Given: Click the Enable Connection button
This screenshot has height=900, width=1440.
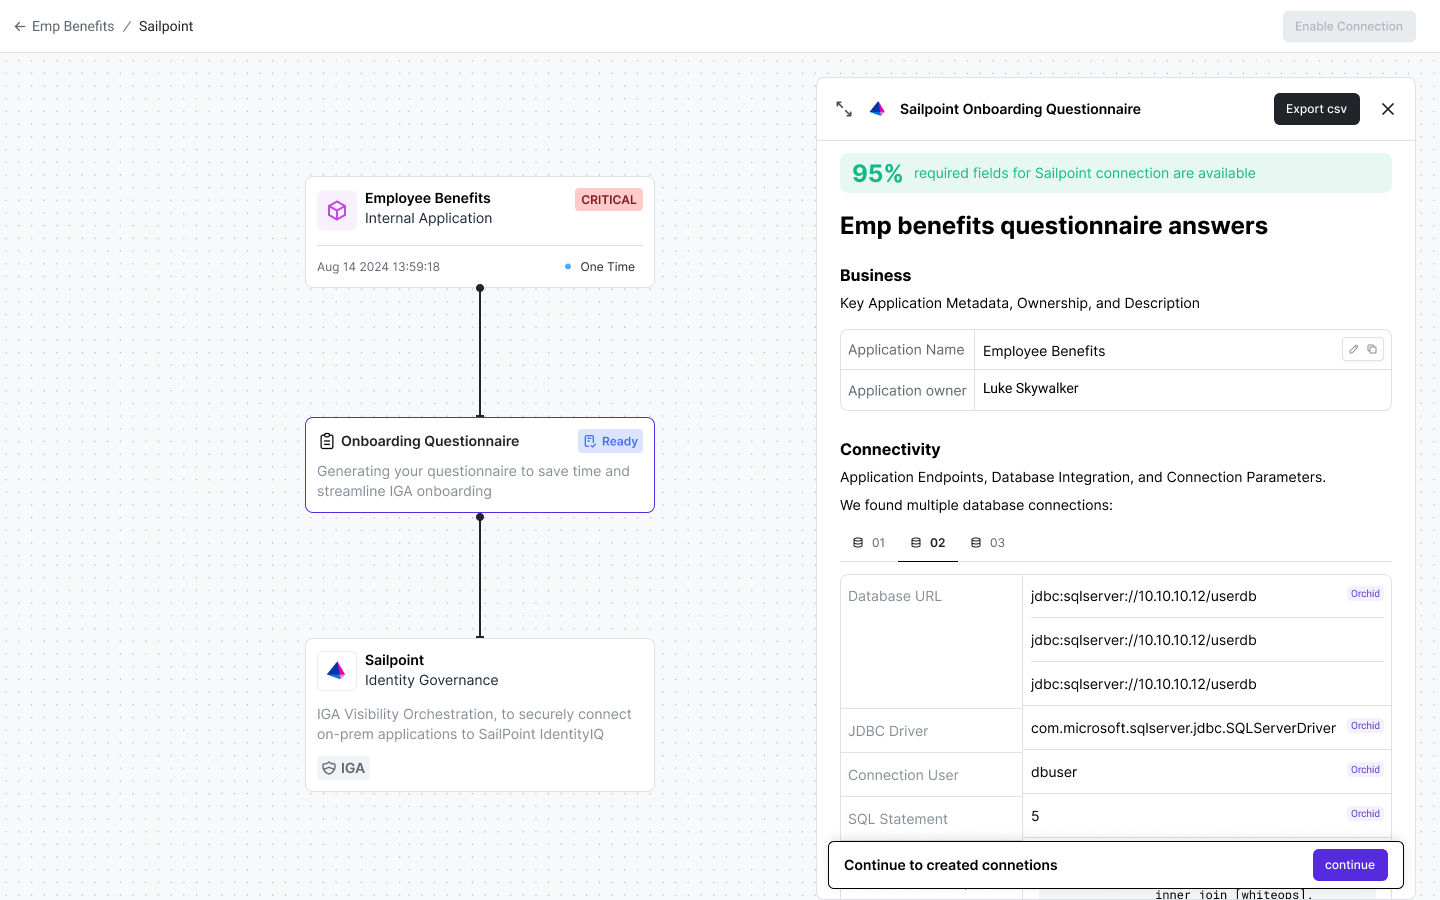Looking at the screenshot, I should point(1348,27).
